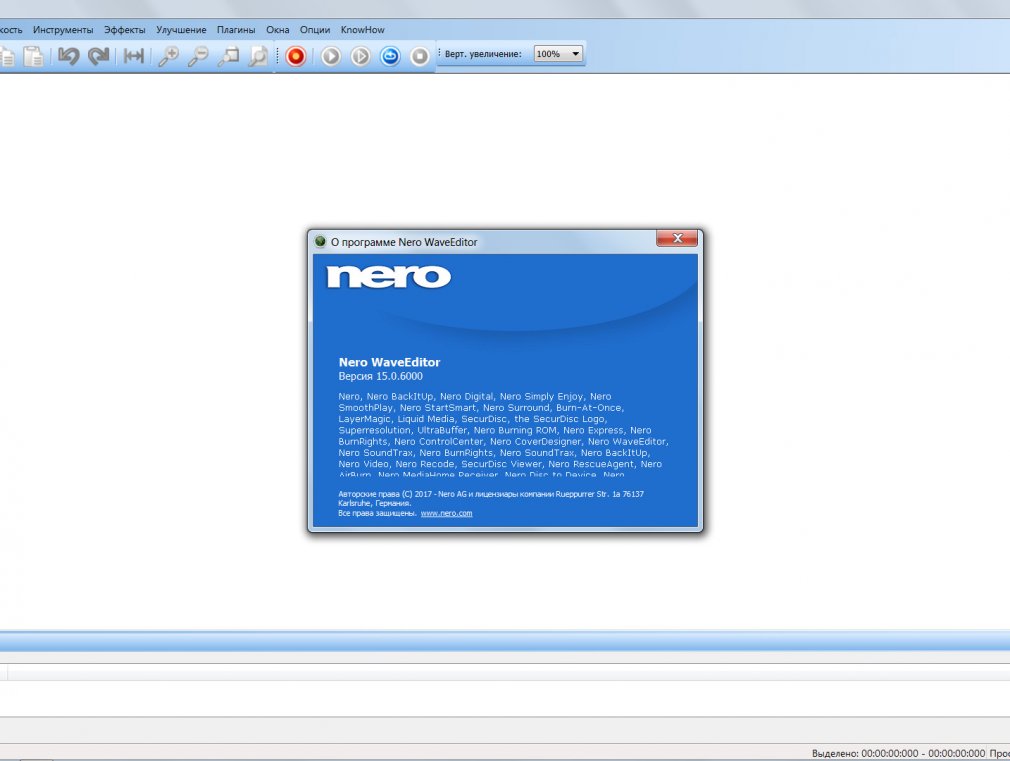Click the Select All icon in toolbar
The image size is (1010, 761).
click(x=133, y=56)
